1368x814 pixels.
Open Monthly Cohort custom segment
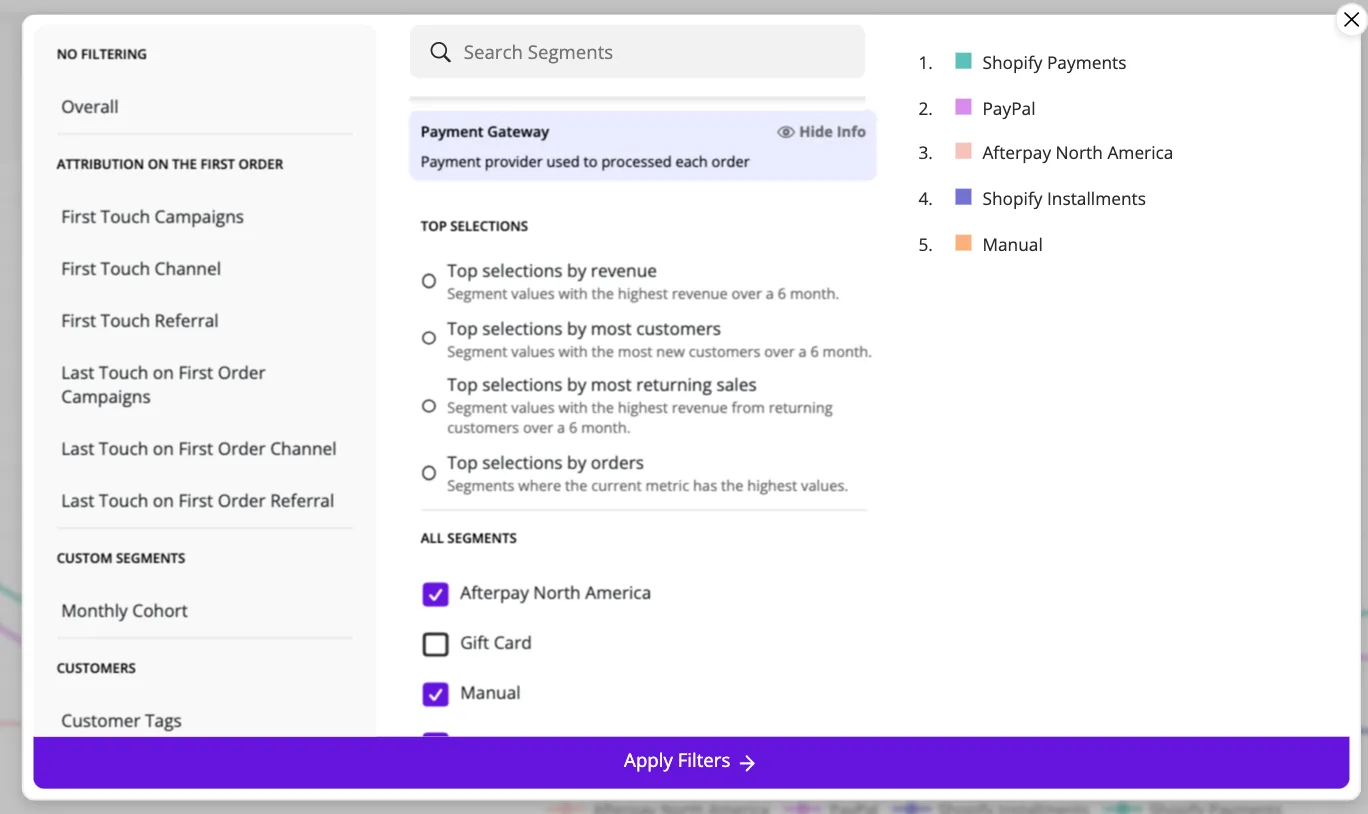click(x=125, y=611)
